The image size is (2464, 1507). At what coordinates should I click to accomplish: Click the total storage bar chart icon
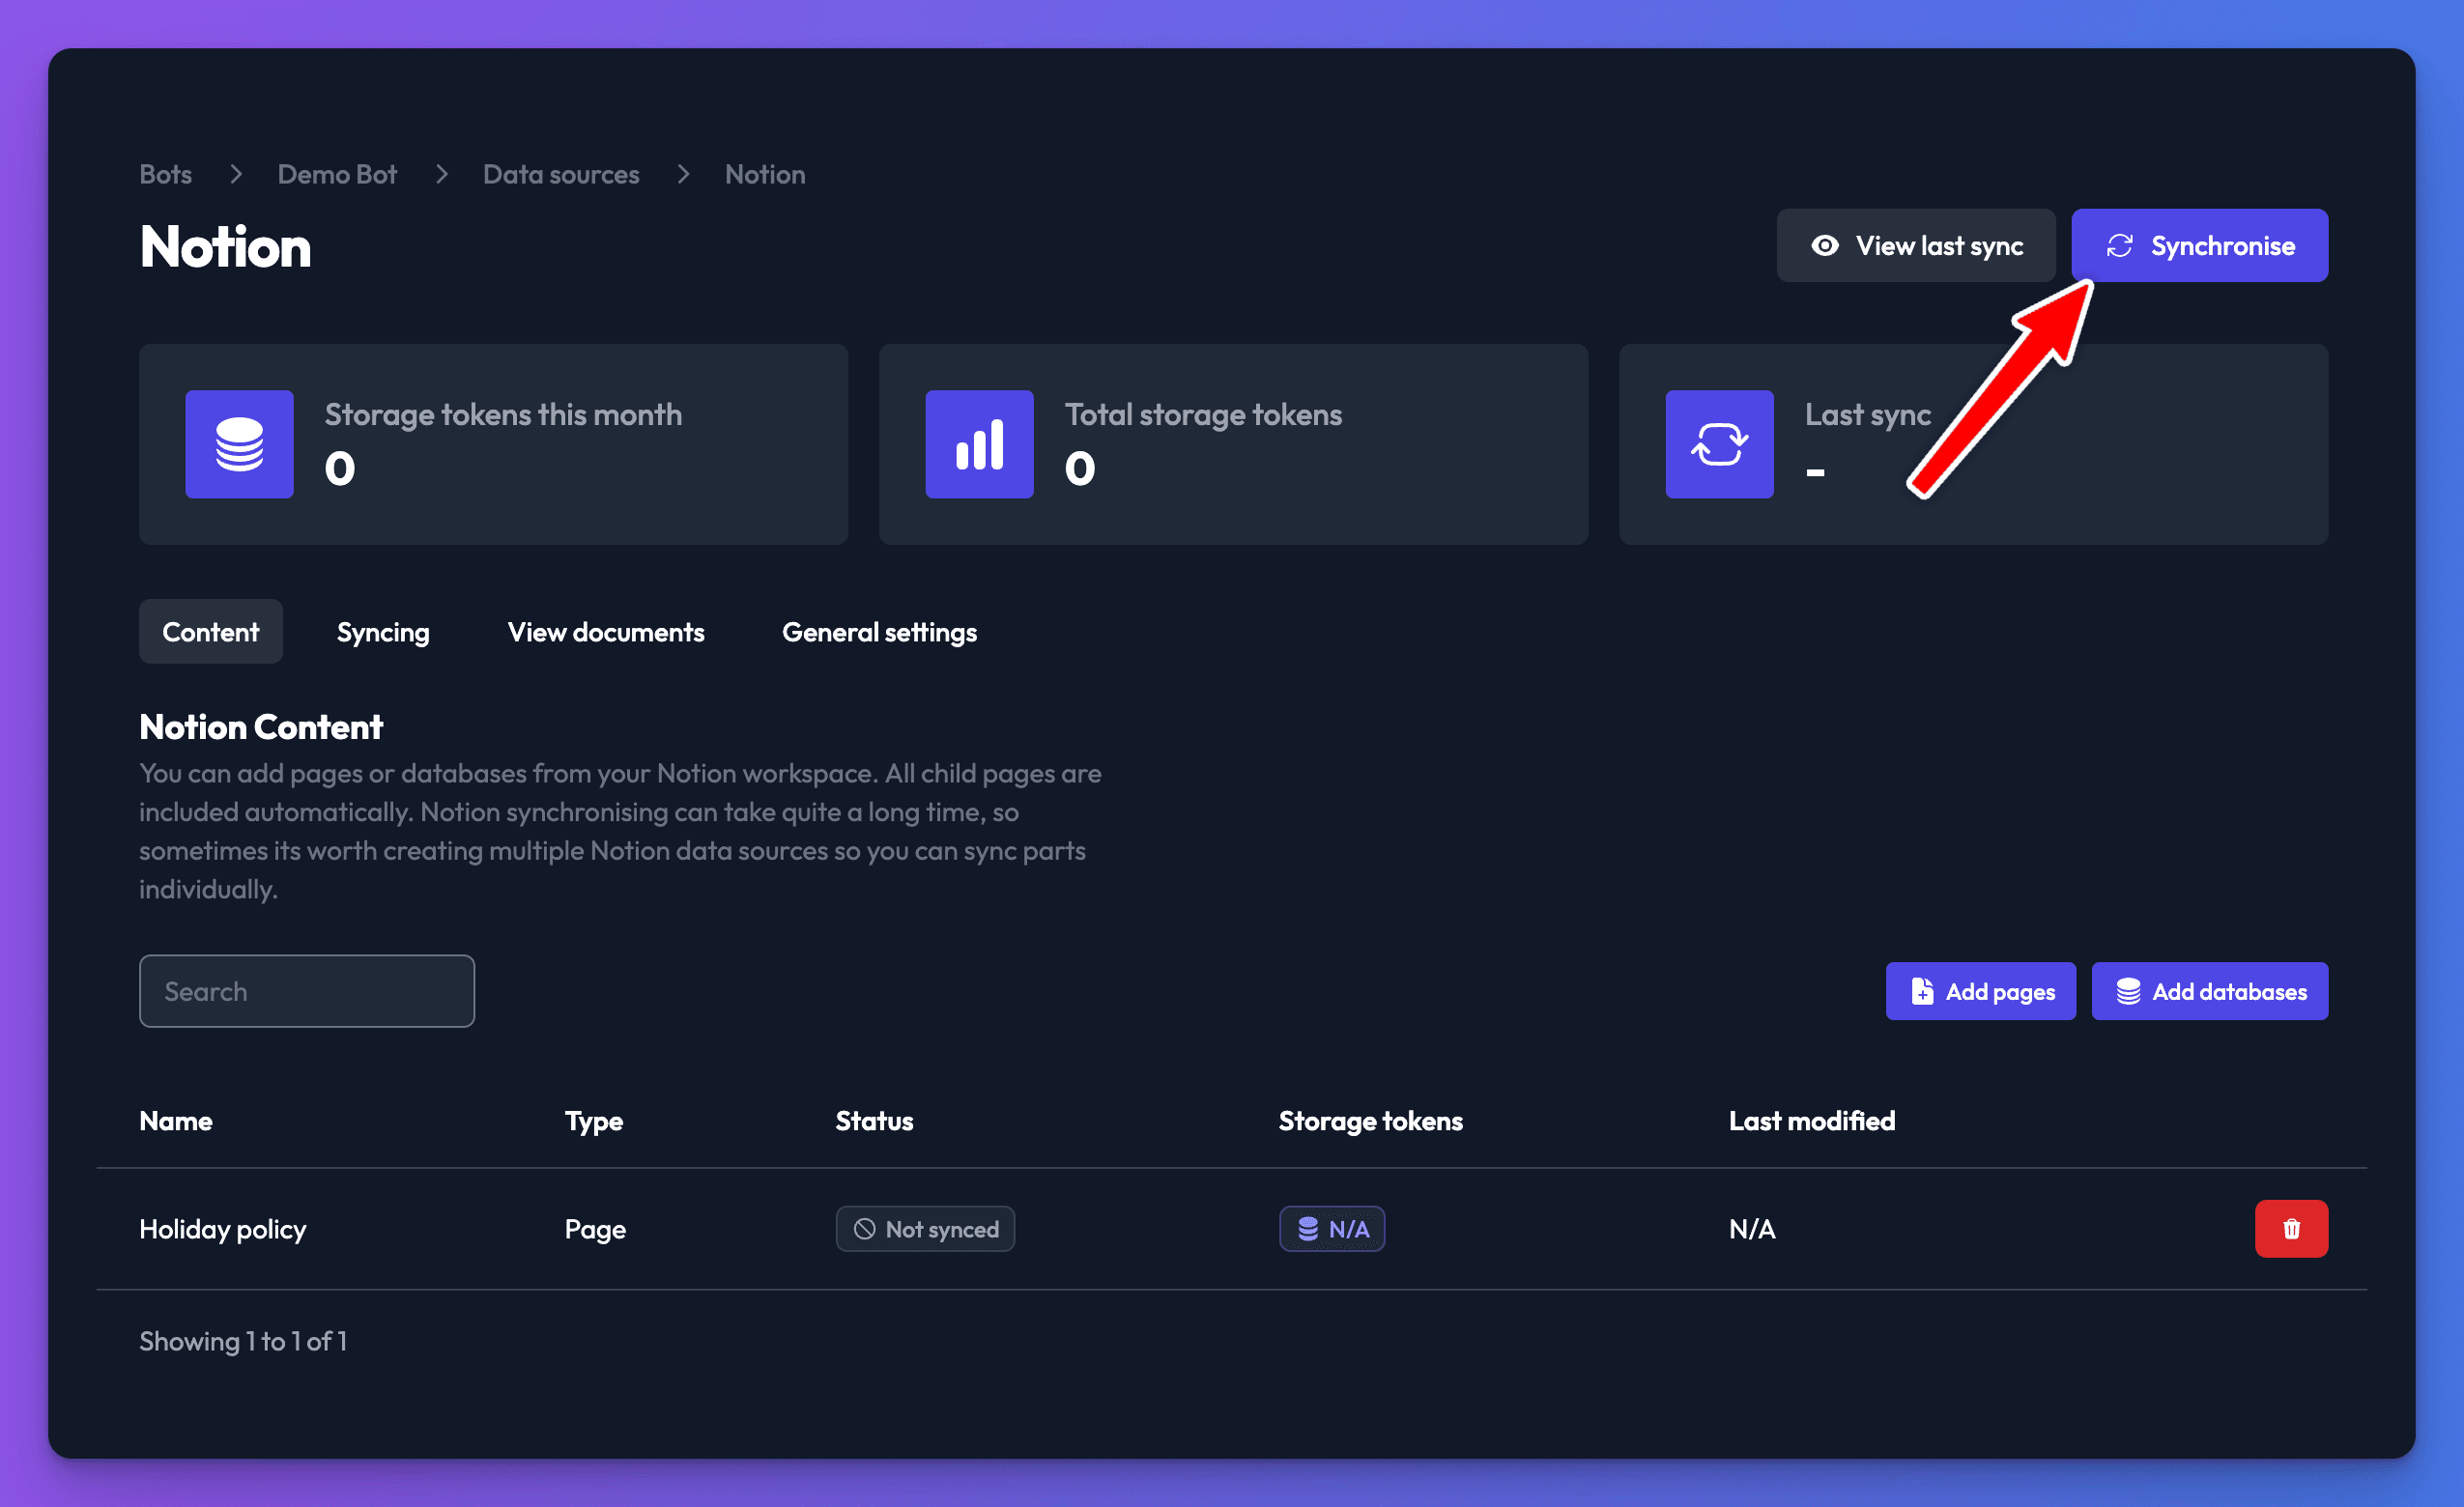coord(979,444)
